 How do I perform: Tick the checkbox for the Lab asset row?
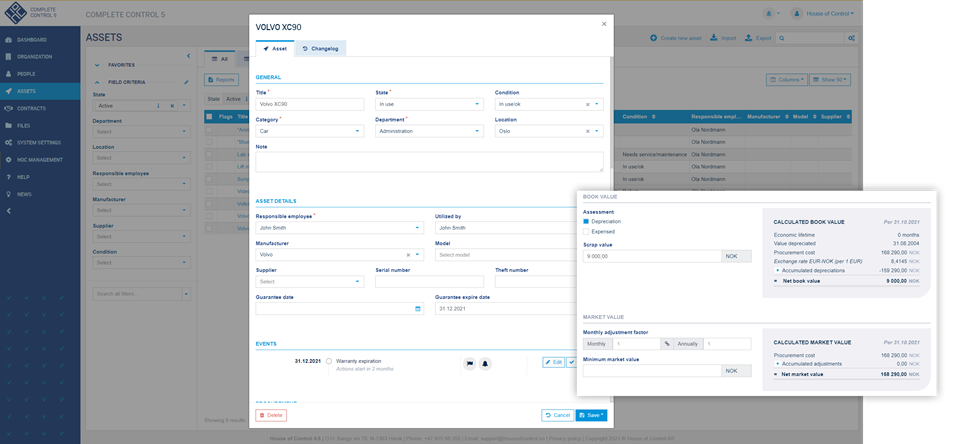point(209,155)
